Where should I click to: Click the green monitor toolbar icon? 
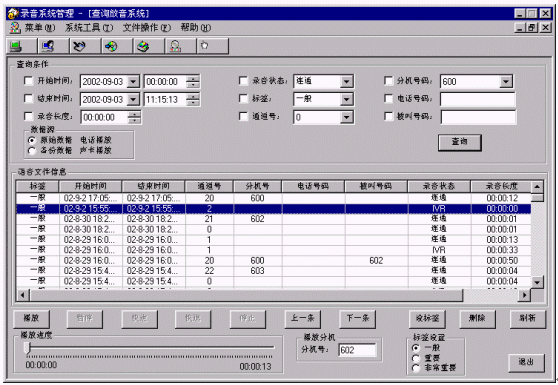click(15, 46)
